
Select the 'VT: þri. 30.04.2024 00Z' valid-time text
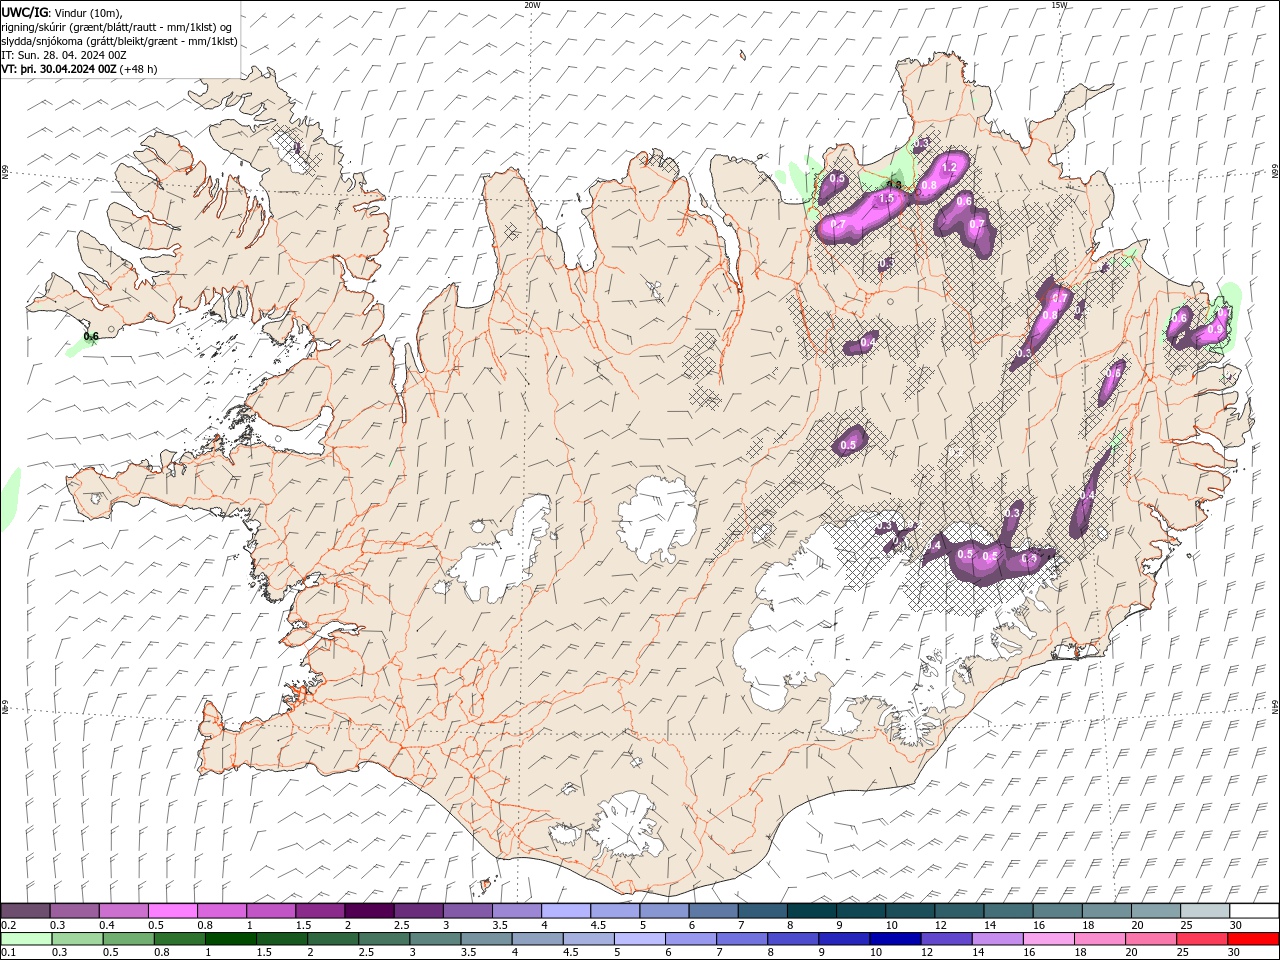(x=59, y=69)
